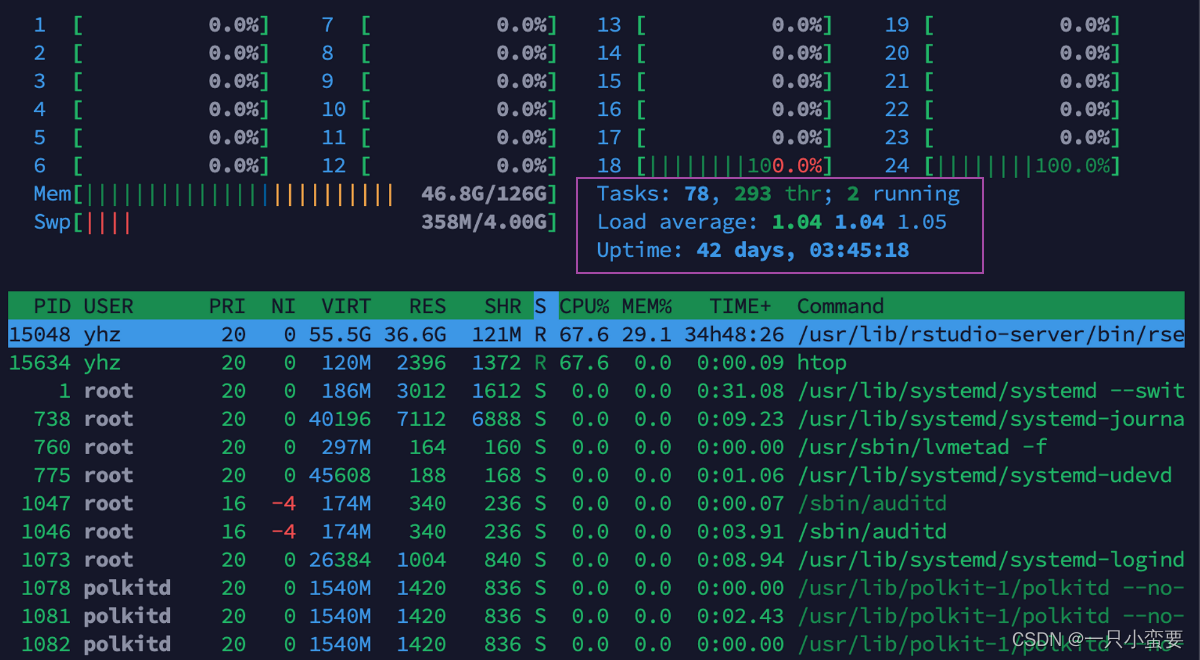Click the 358M/4.00G swap value
Viewport: 1200px width, 660px height.
point(484,222)
